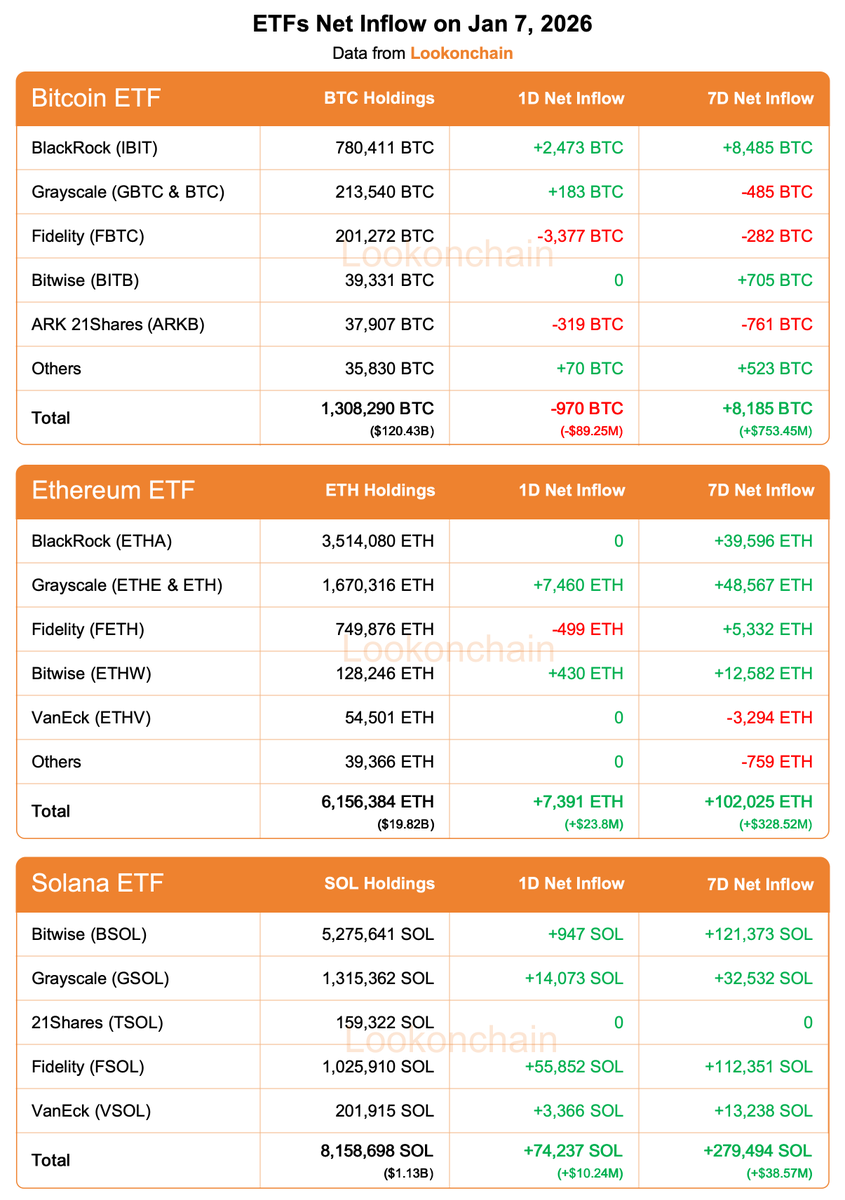Select the BlackRock (IBIT) row label

pyautogui.click(x=95, y=148)
